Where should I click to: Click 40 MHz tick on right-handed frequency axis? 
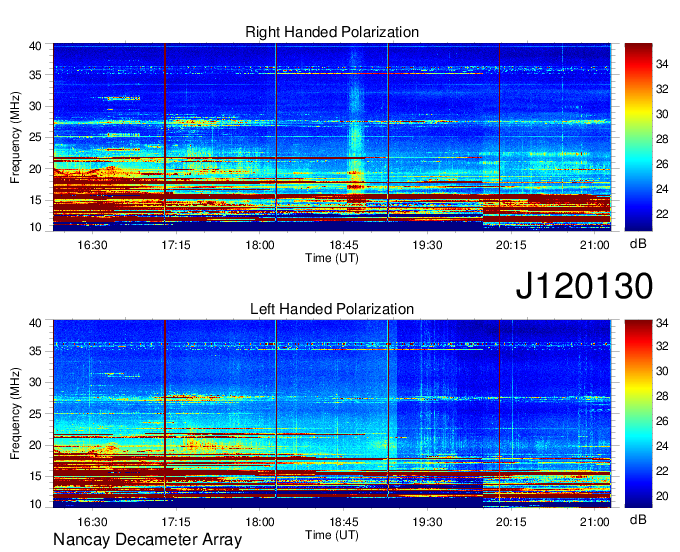[x=36, y=46]
